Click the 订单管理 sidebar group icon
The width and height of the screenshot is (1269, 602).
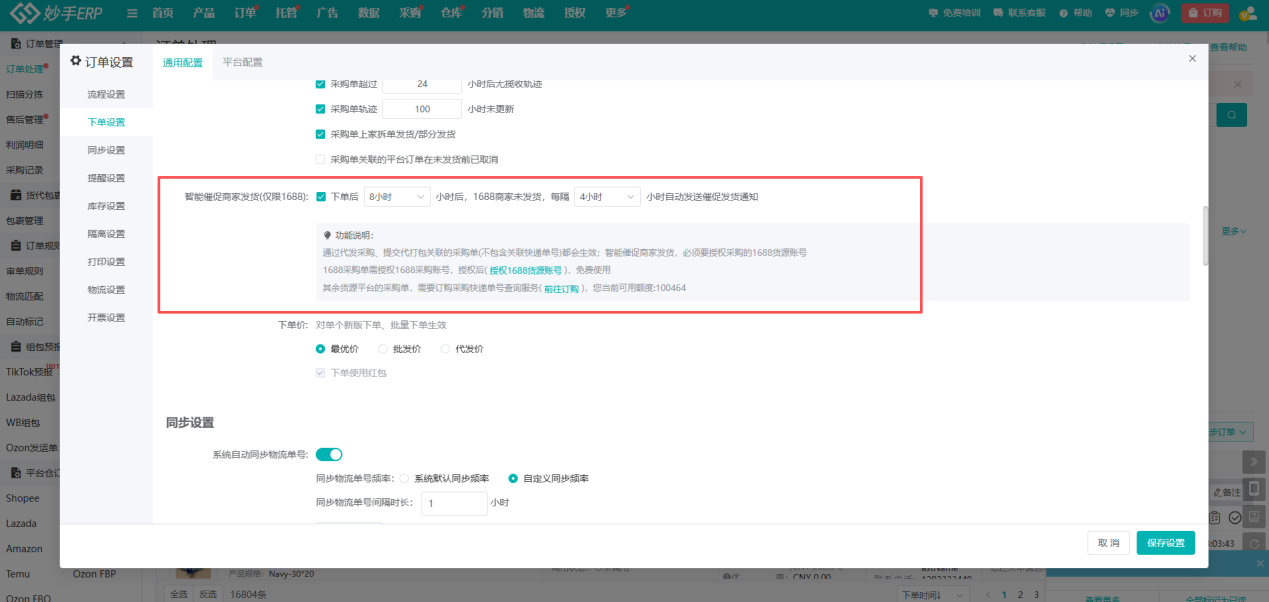pos(15,45)
